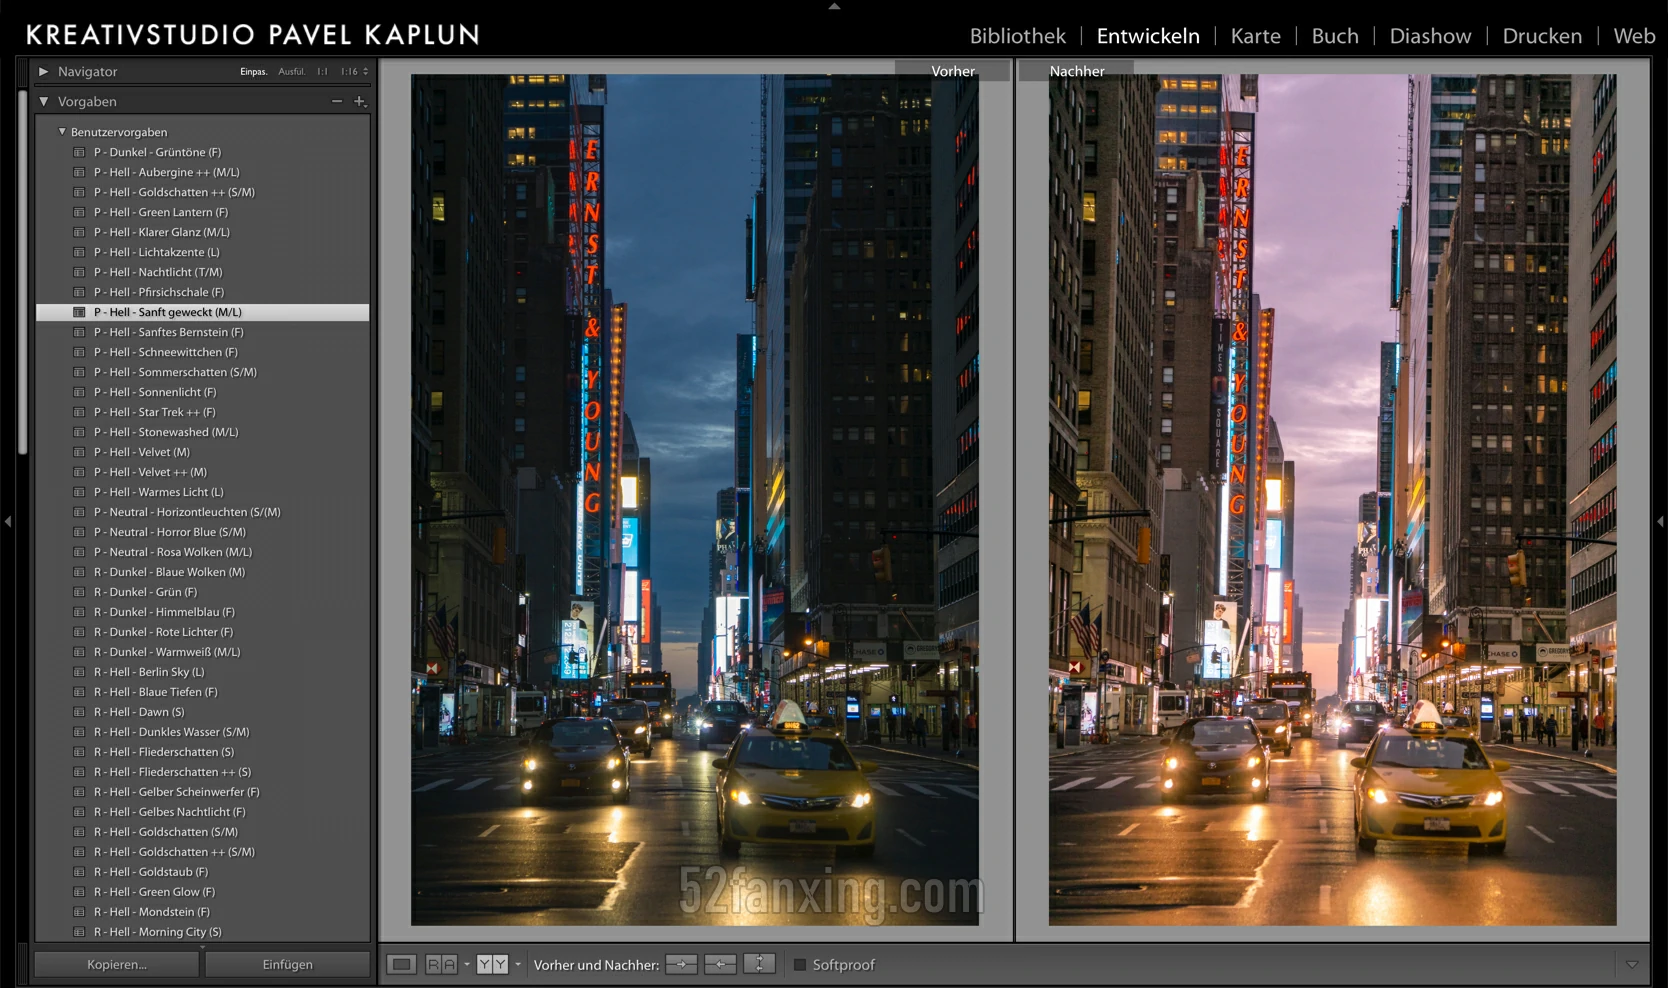Open the Diashow module
Screen dimensions: 1668x988
coord(1431,36)
